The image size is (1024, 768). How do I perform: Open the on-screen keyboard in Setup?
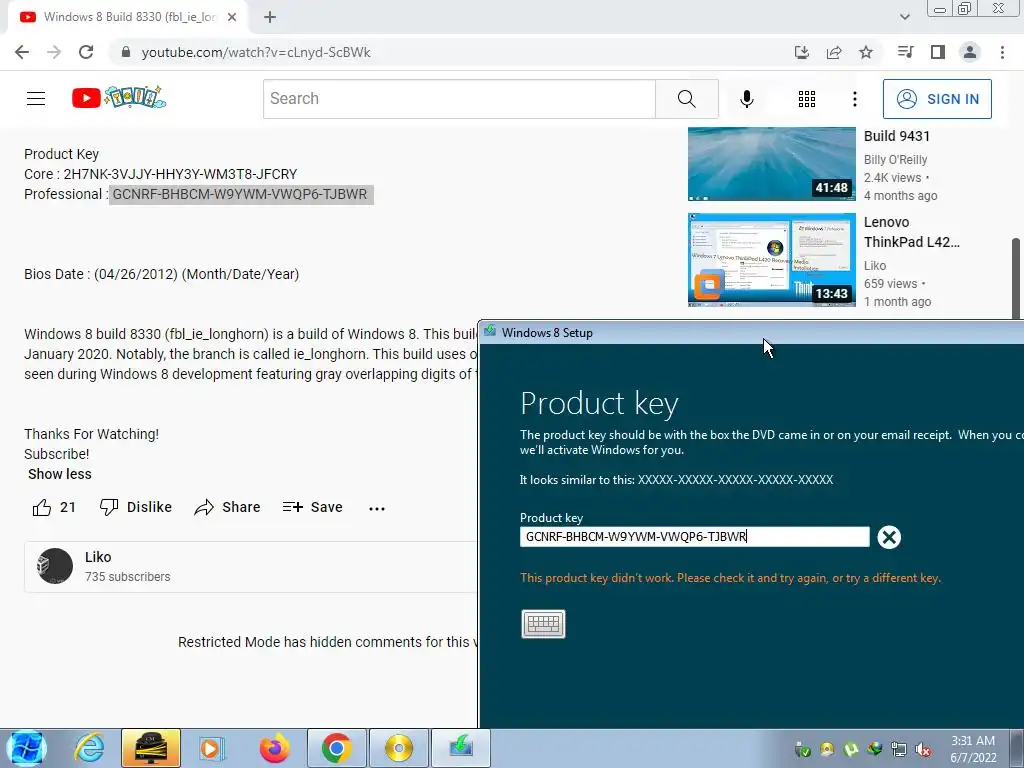(543, 624)
